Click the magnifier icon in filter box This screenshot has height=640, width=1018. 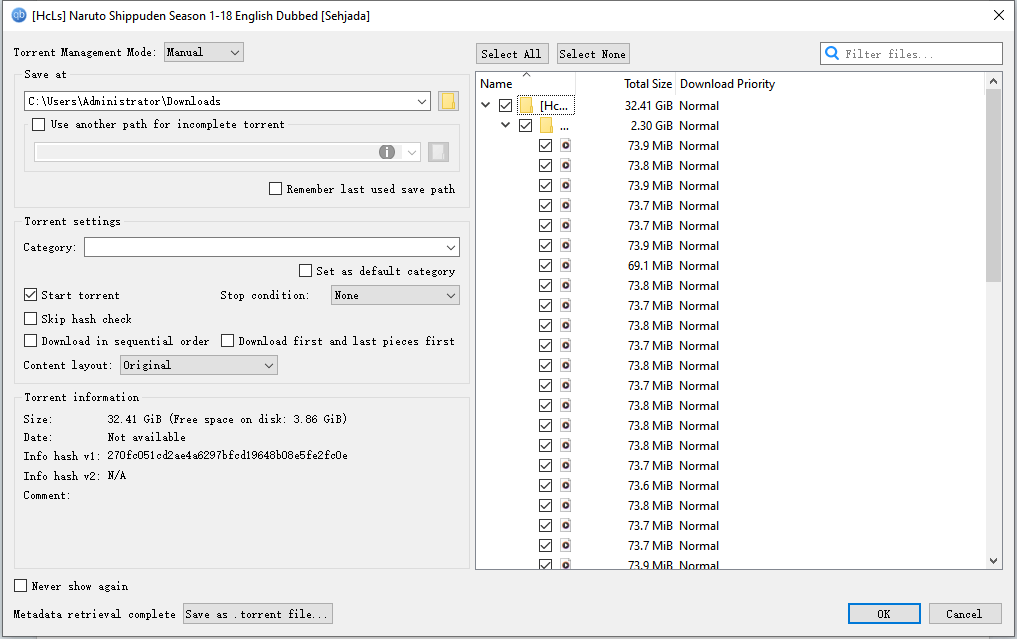coord(832,54)
